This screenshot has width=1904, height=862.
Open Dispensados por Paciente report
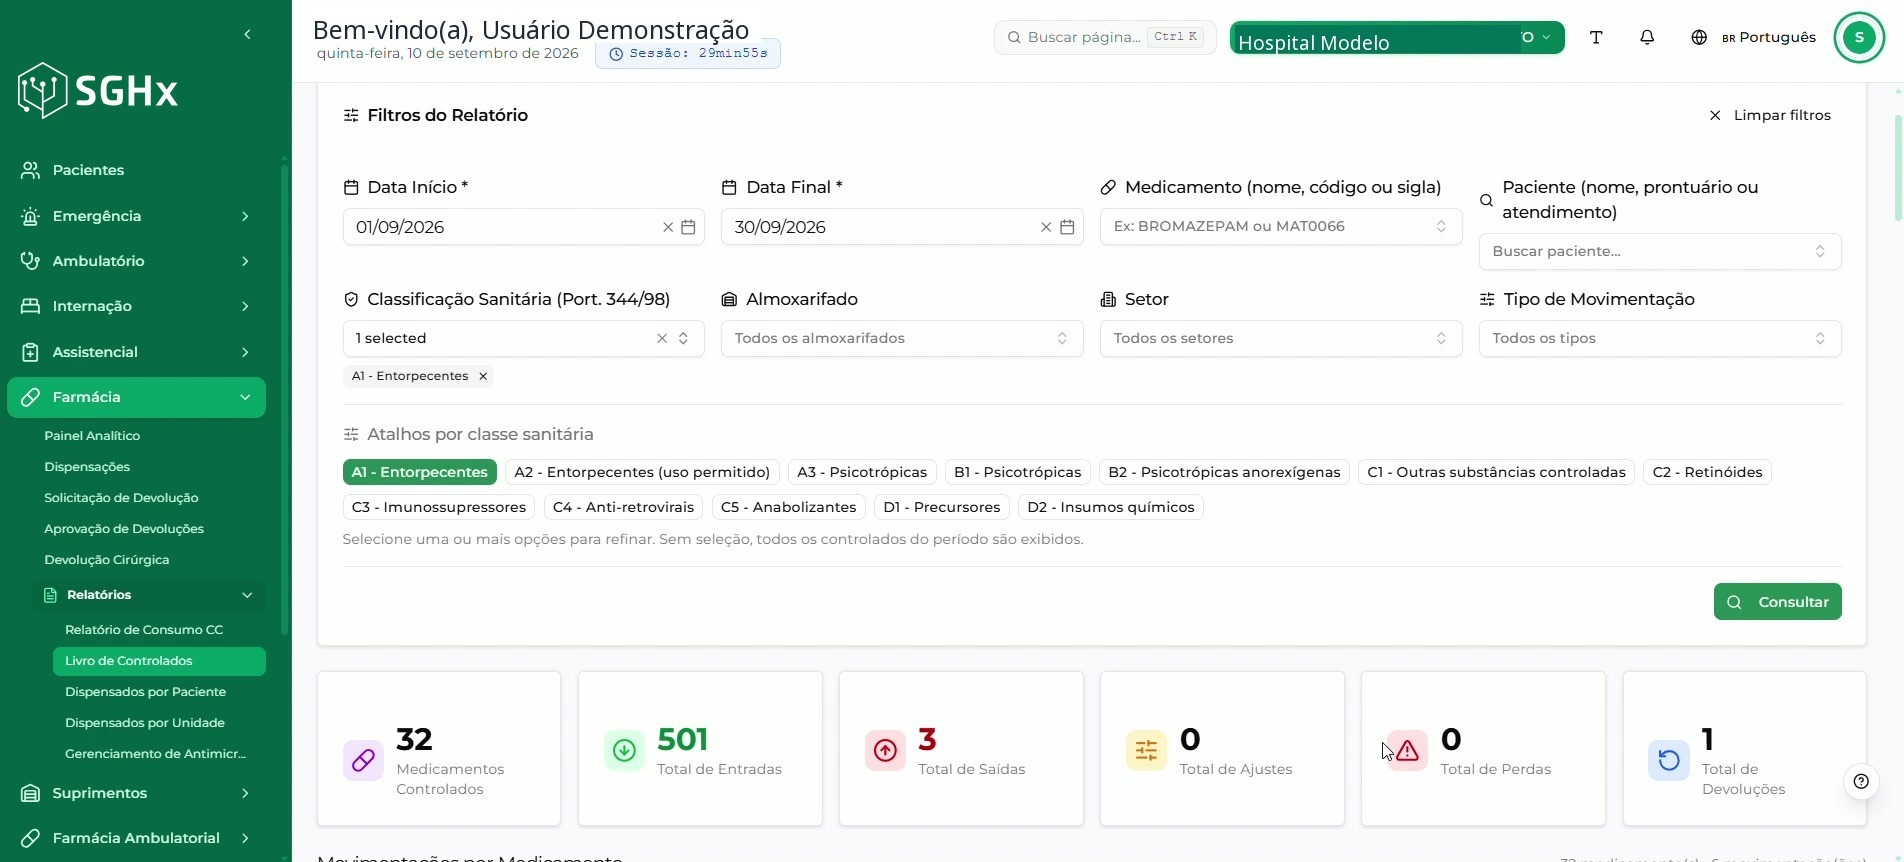coord(159,692)
